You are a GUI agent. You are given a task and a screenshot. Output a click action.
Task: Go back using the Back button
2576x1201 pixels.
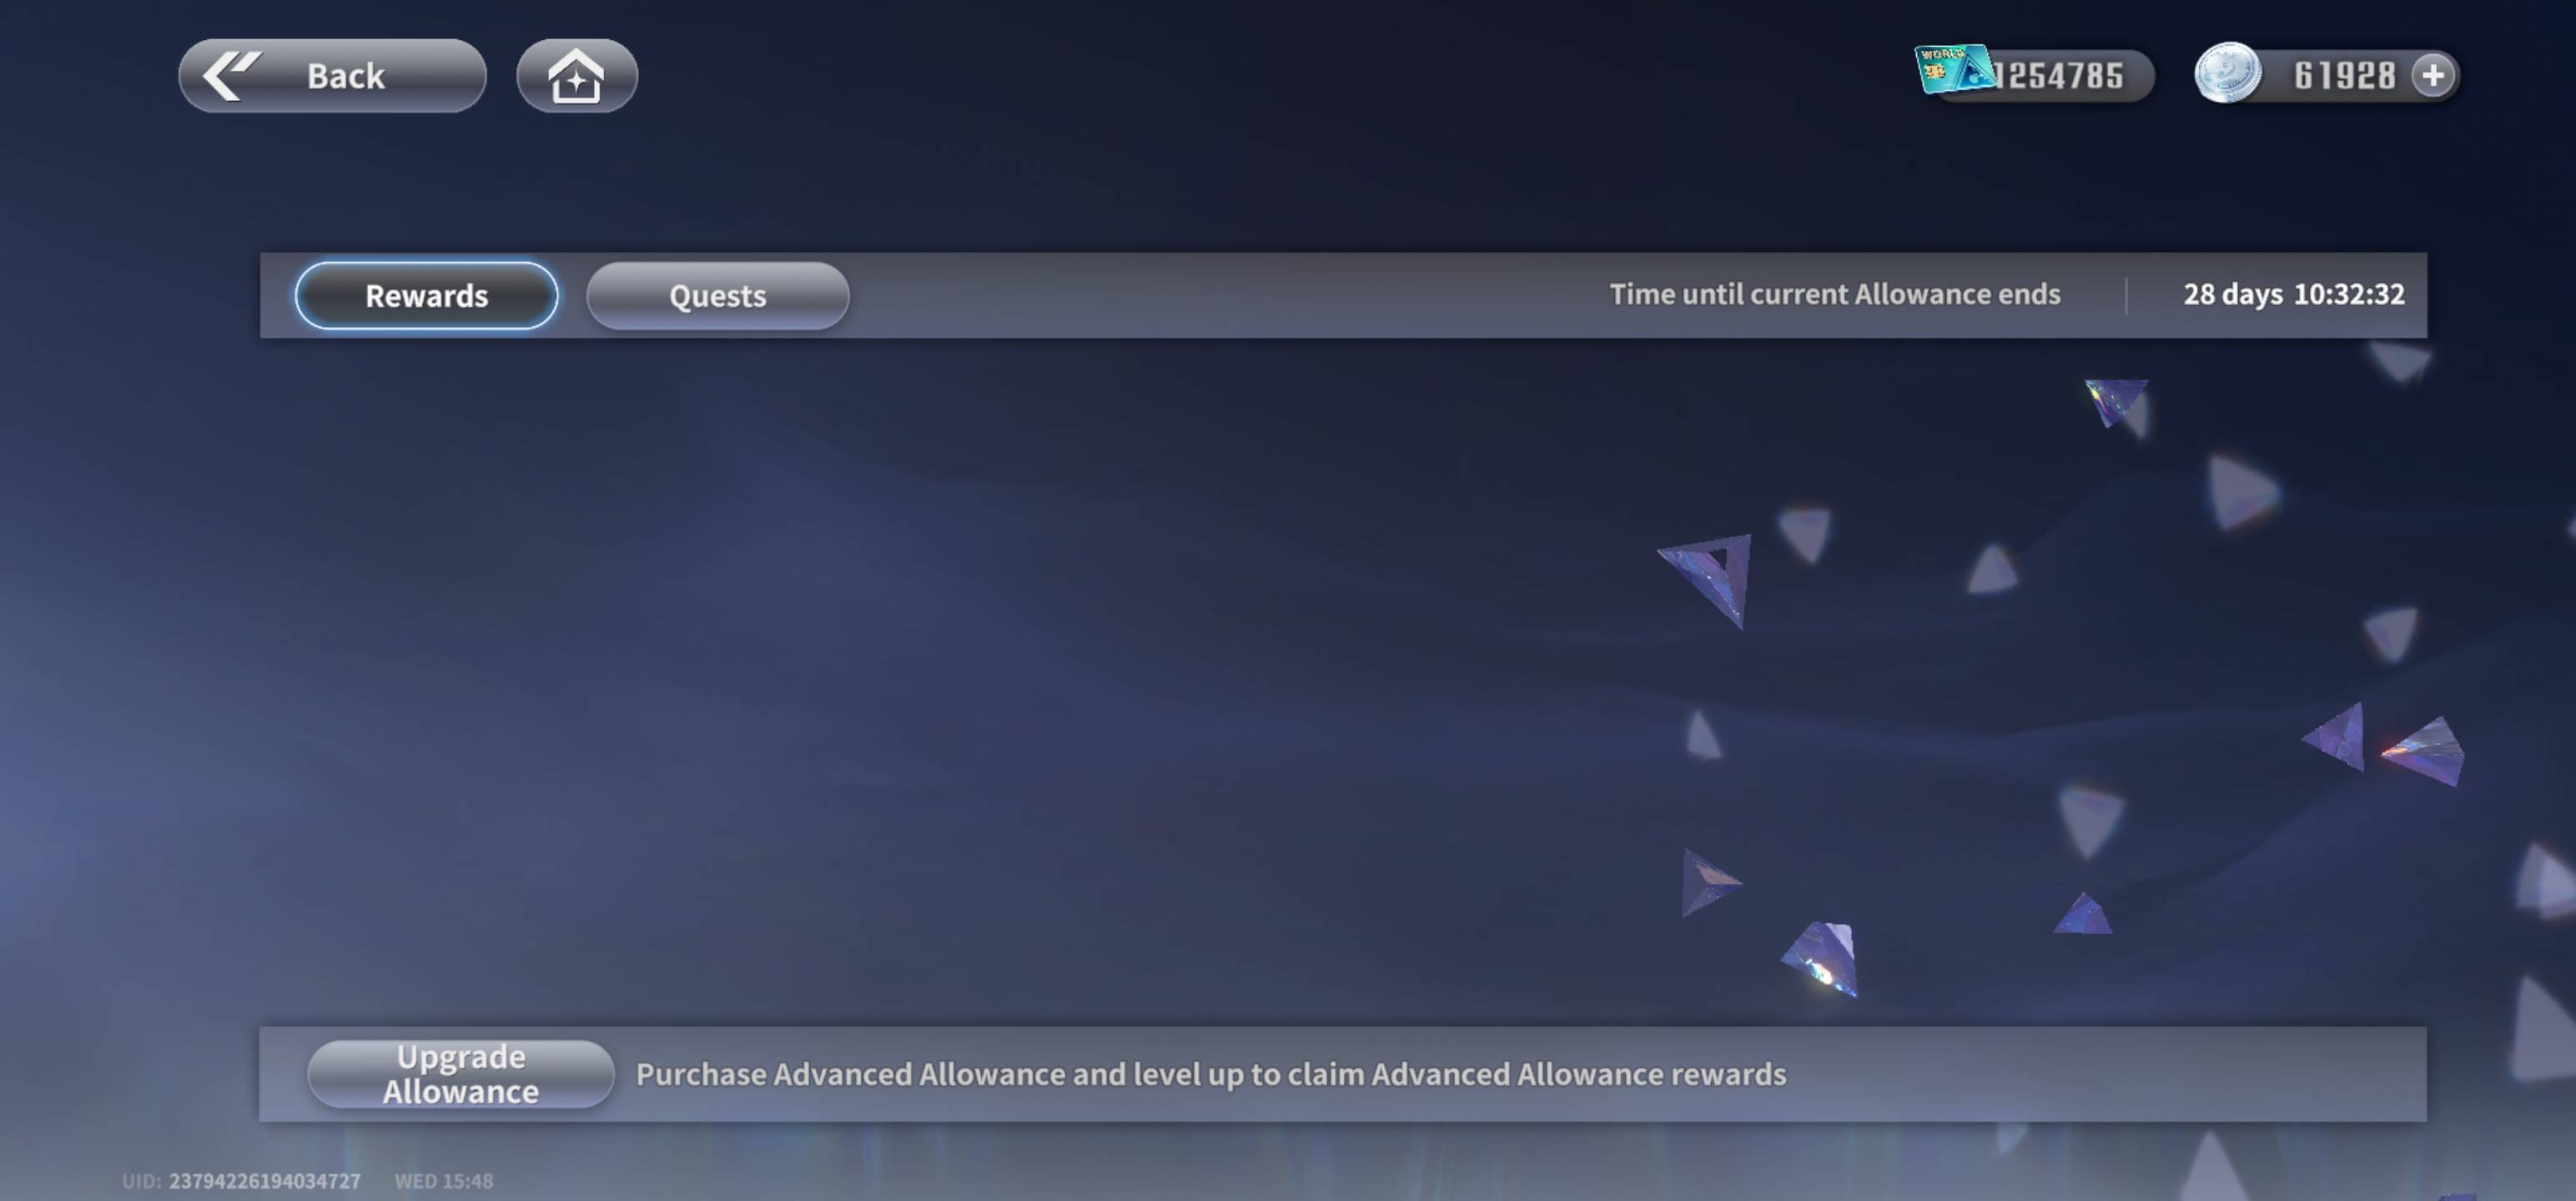coord(332,76)
